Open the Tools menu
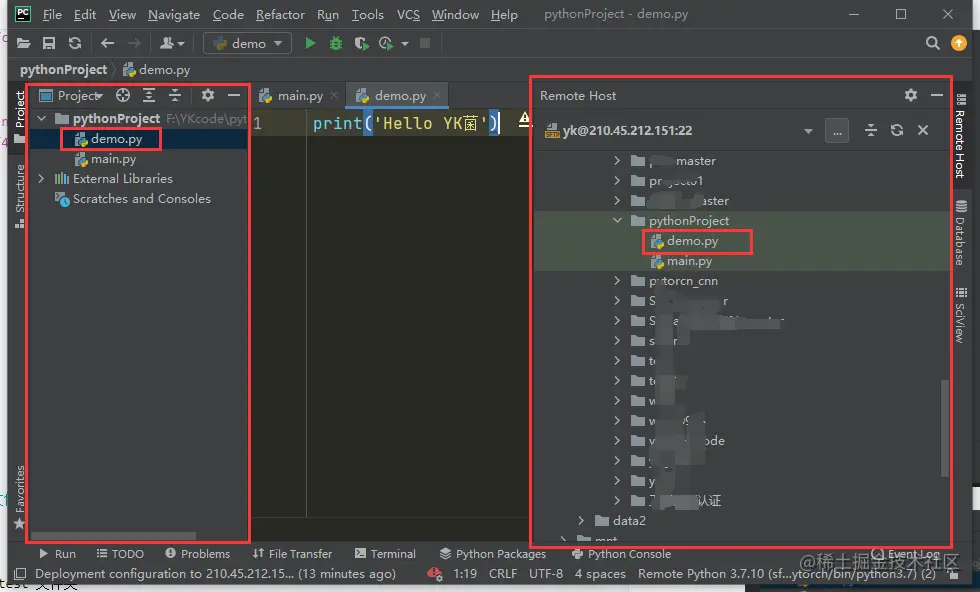 (x=368, y=14)
